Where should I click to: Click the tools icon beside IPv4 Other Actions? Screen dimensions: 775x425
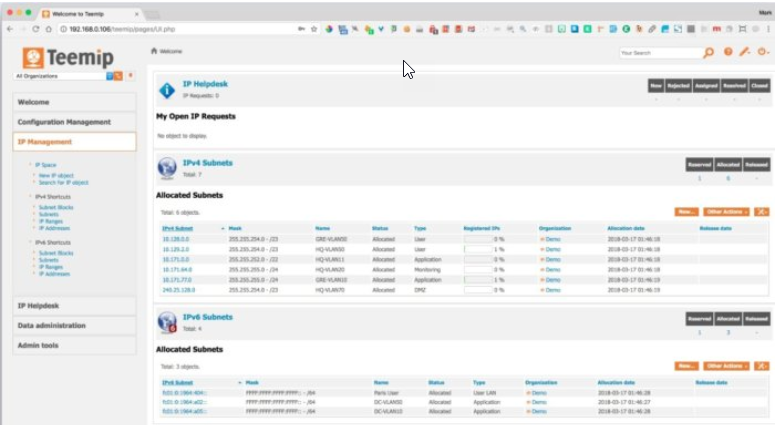[761, 212]
